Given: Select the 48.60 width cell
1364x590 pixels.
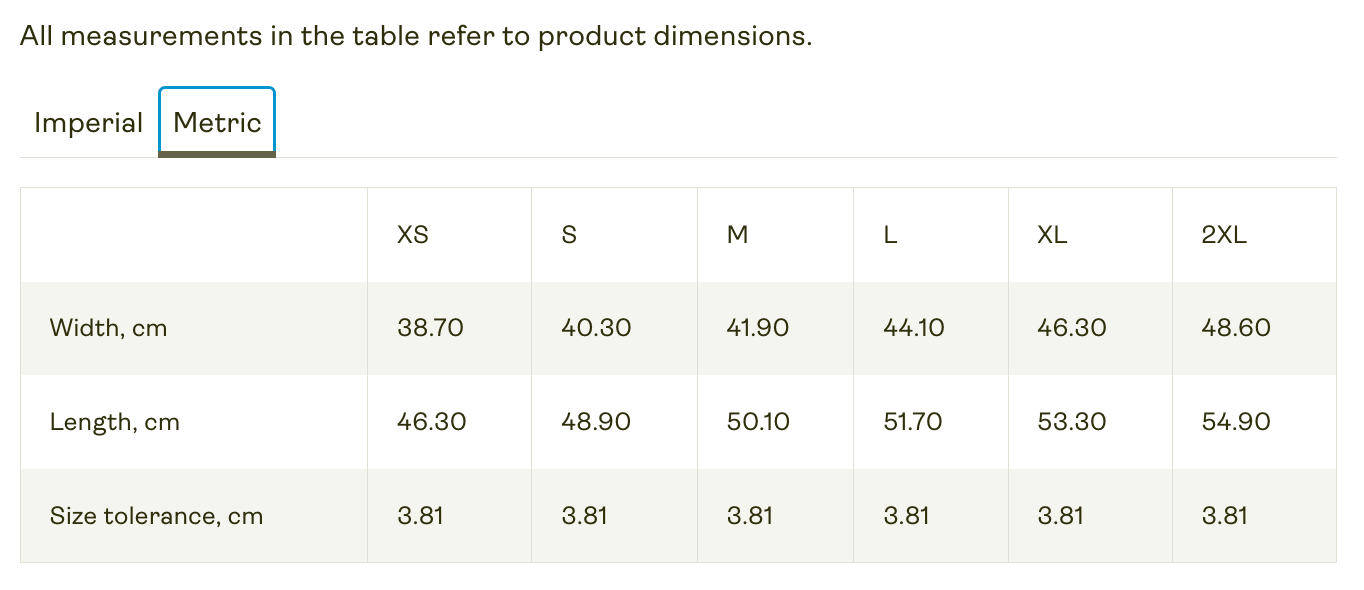Looking at the screenshot, I should [1236, 328].
